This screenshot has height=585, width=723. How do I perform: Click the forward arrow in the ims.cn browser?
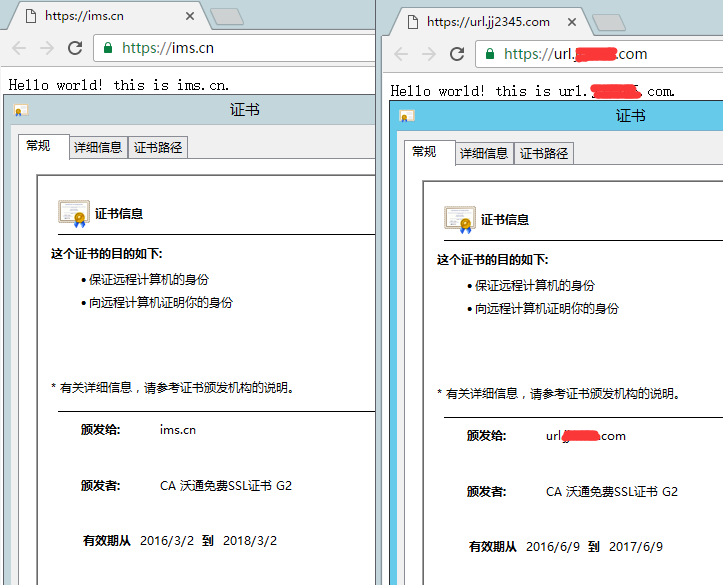[x=46, y=48]
